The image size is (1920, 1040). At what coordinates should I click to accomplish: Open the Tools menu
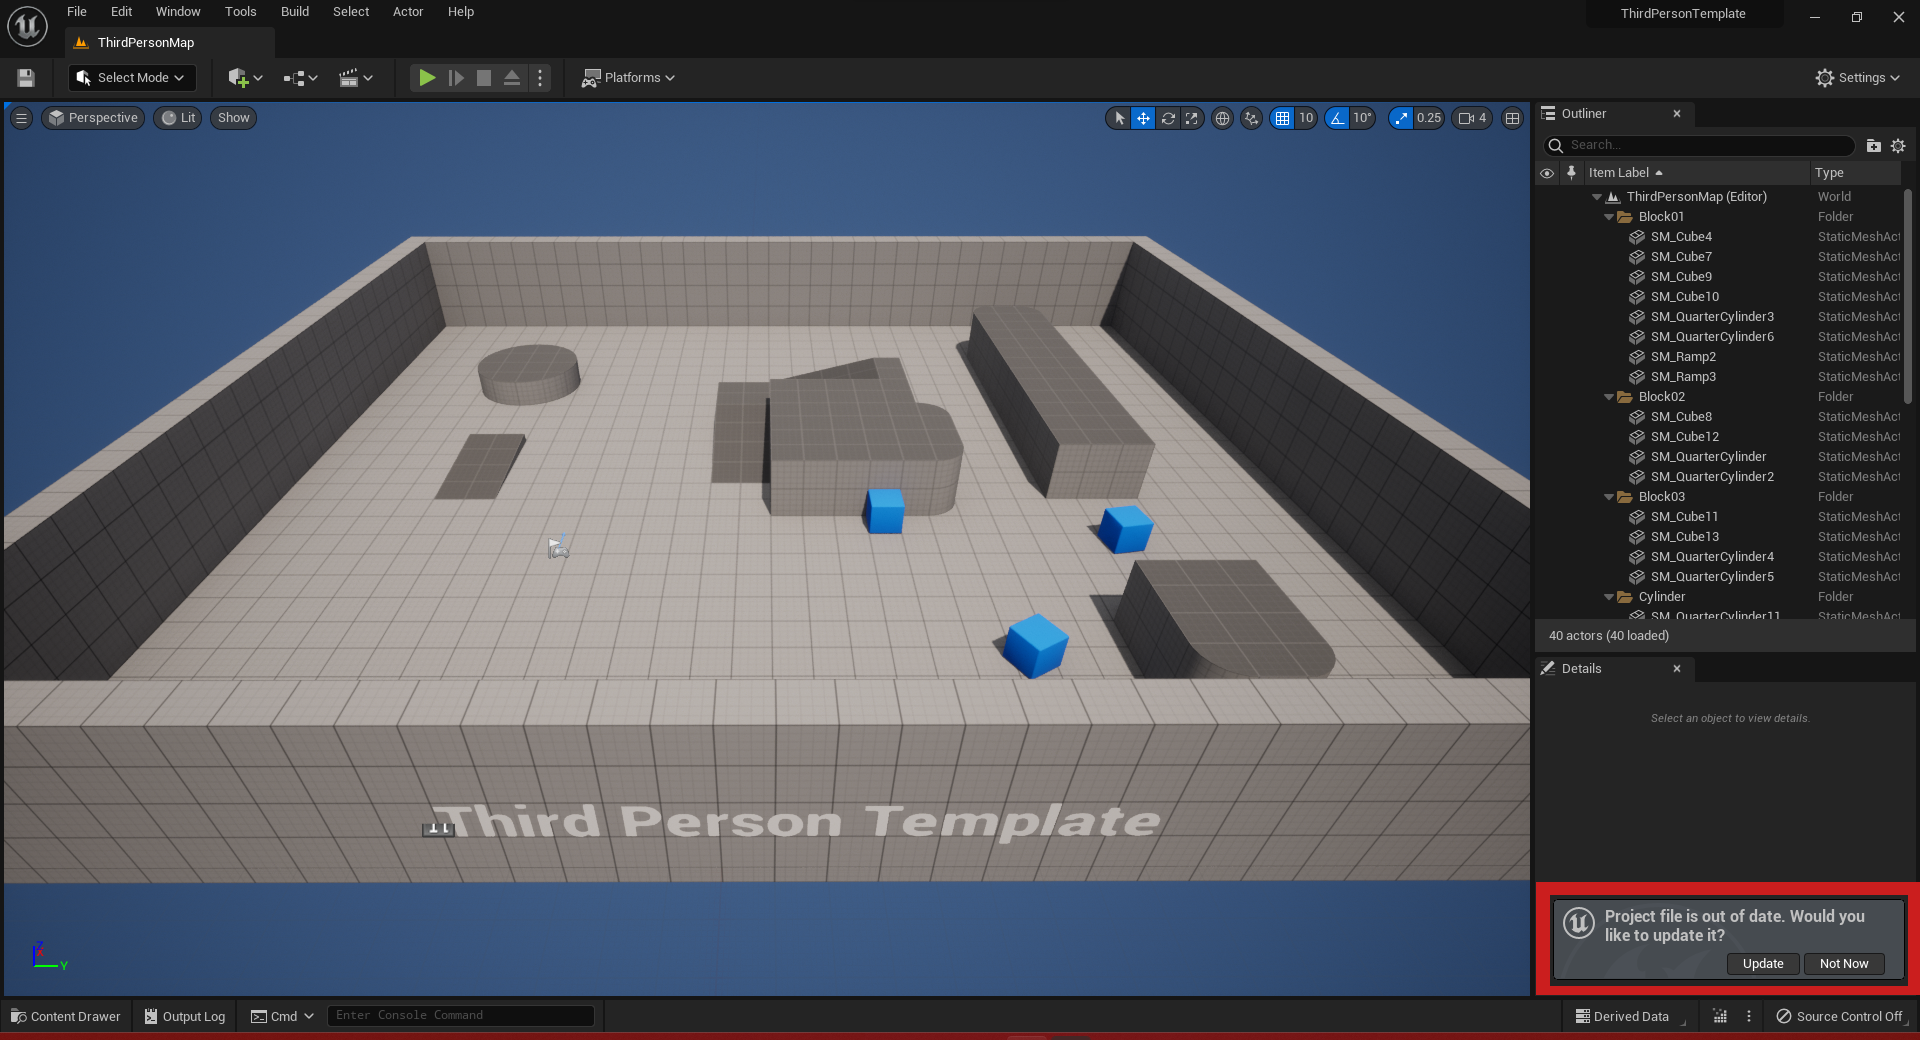coord(241,12)
